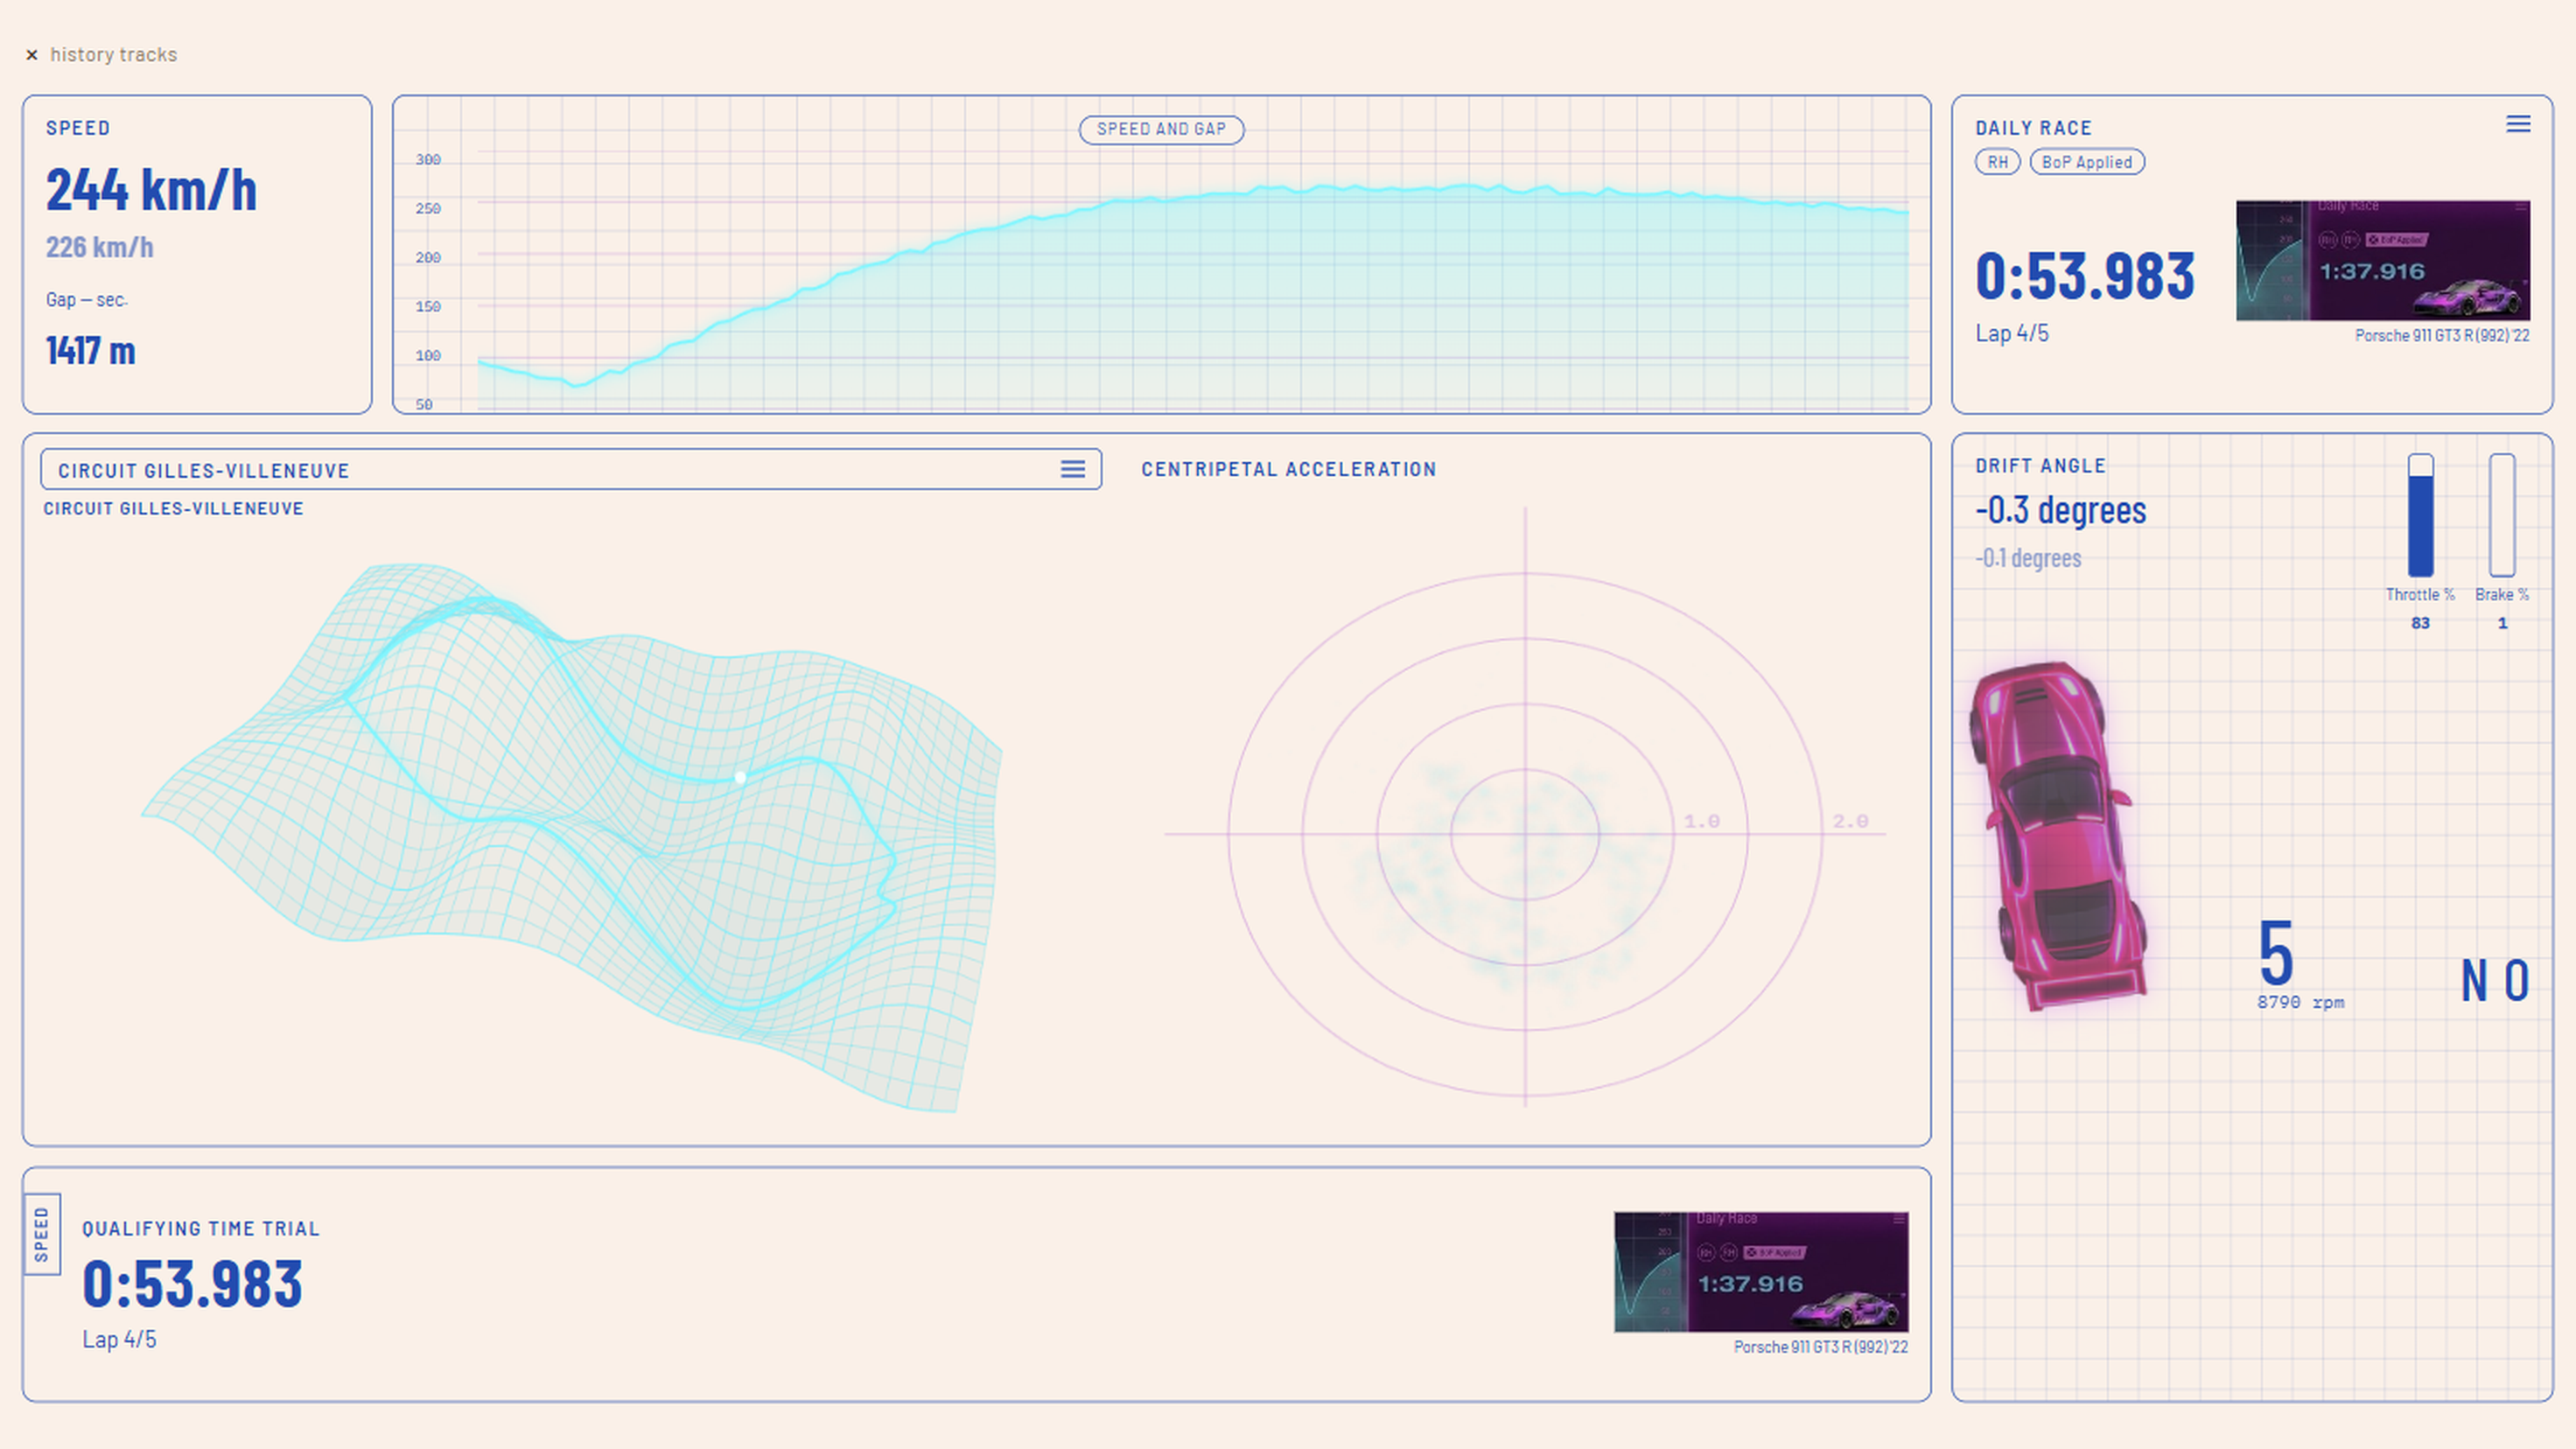The height and width of the screenshot is (1449, 2576).
Task: Click the Throttle value 83
Action: [2420, 623]
